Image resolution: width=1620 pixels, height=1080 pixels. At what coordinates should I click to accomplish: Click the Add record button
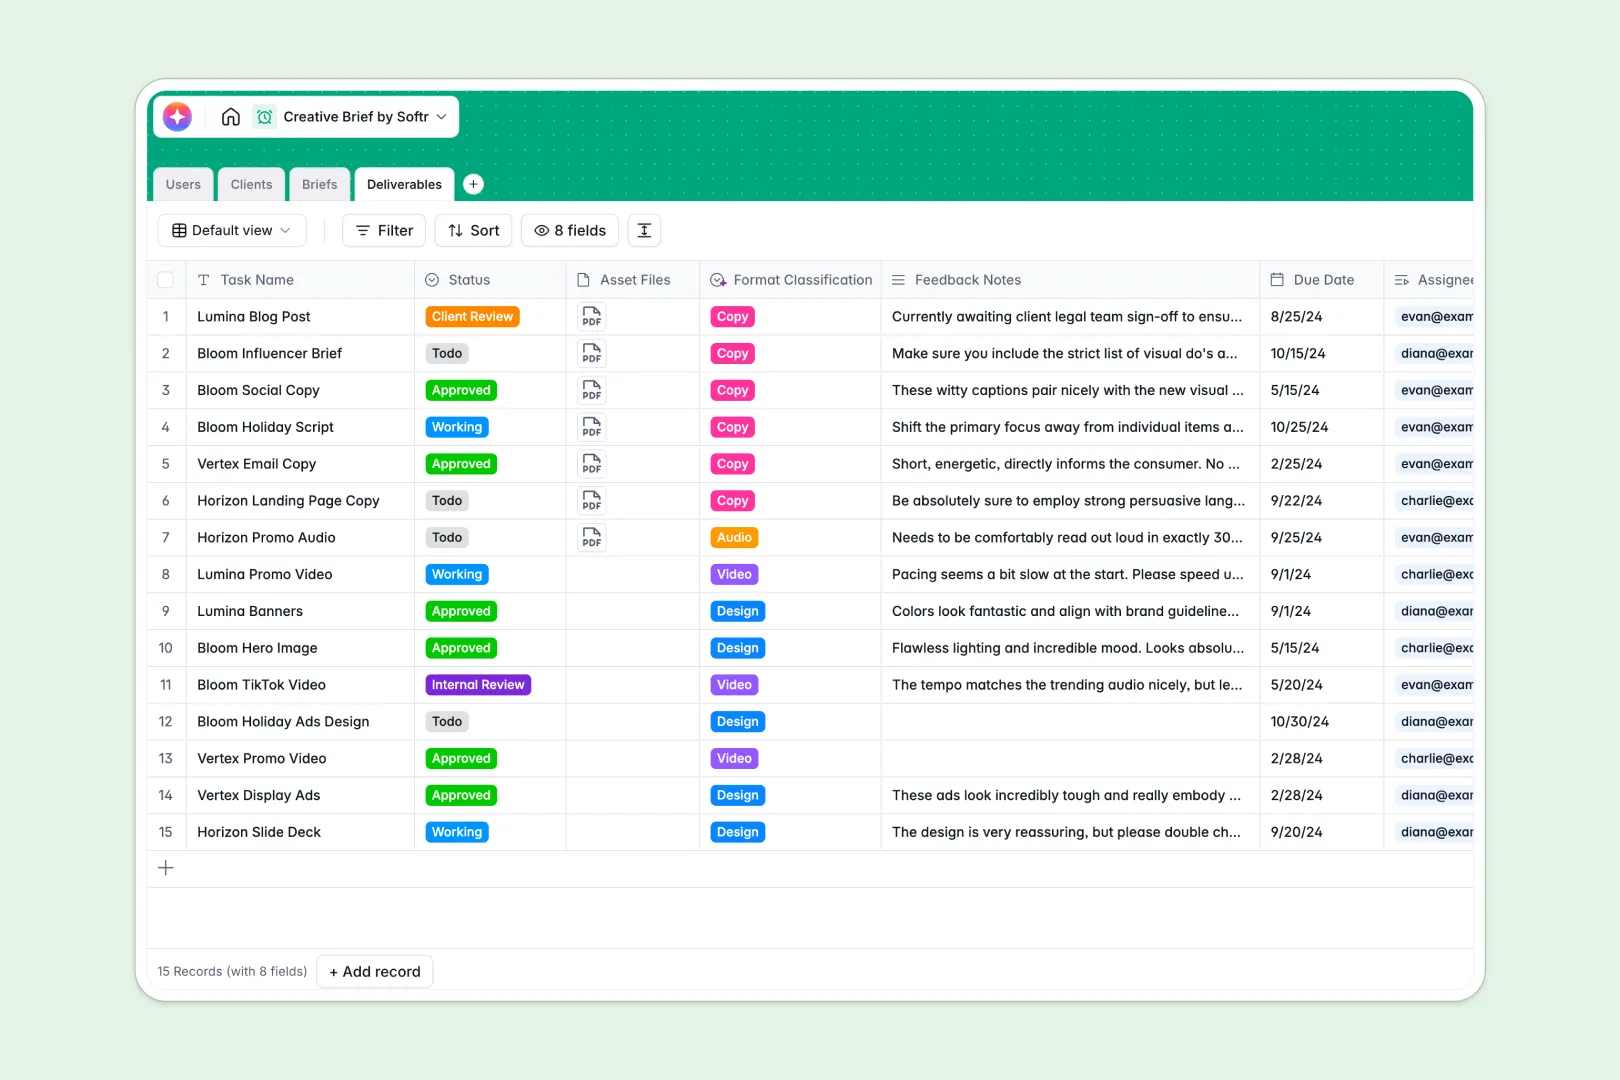point(375,972)
